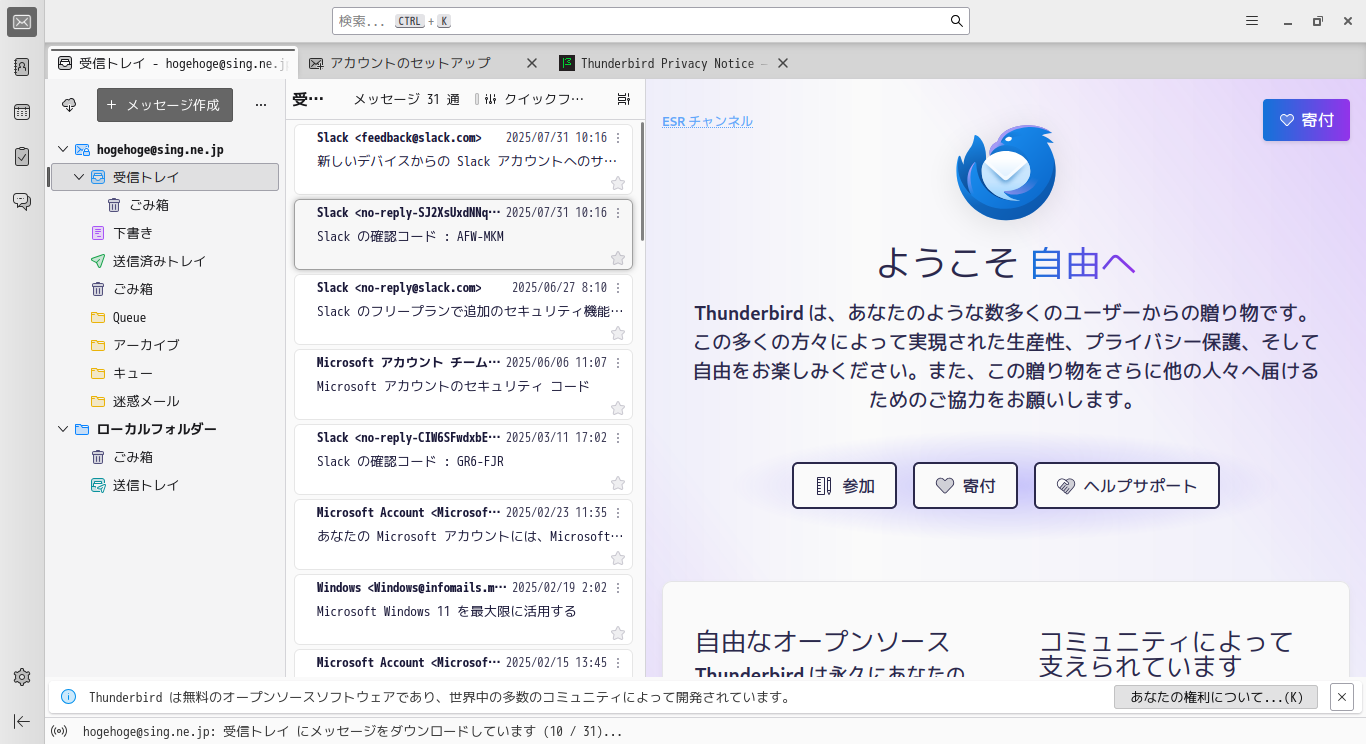Open kebab menu on Microsoft Account 2025/02/23 message
This screenshot has height=744, width=1366.
[x=618, y=513]
